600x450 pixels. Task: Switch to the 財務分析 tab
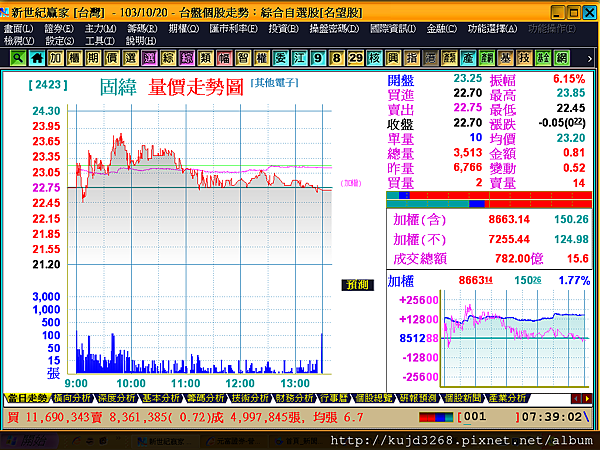(x=295, y=398)
